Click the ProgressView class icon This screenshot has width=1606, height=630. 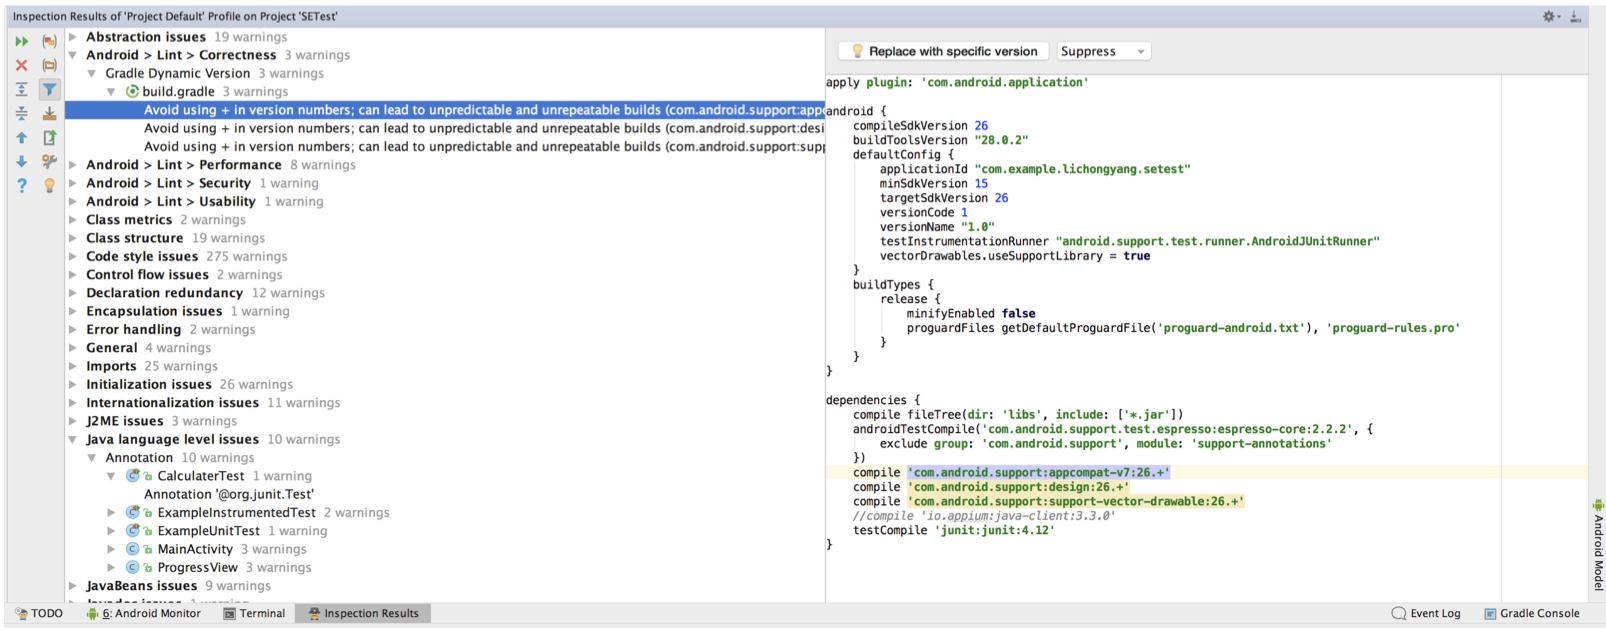[132, 567]
